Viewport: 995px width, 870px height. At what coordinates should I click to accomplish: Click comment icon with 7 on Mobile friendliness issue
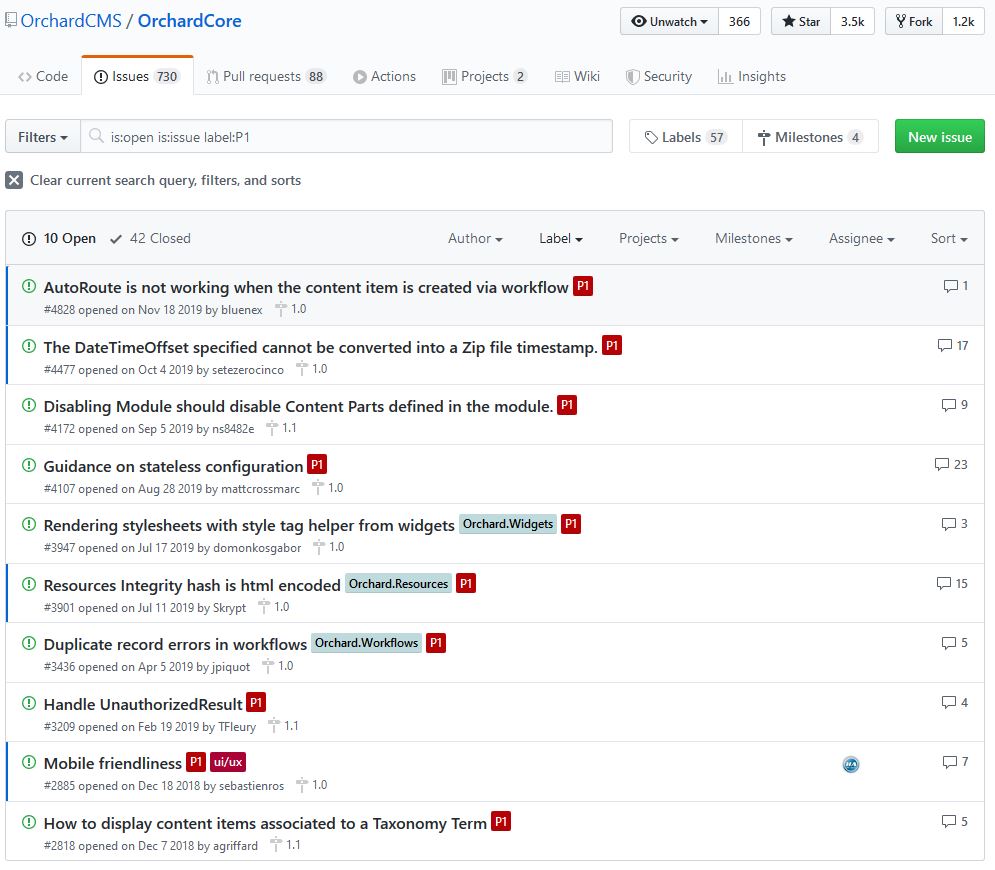tap(950, 761)
